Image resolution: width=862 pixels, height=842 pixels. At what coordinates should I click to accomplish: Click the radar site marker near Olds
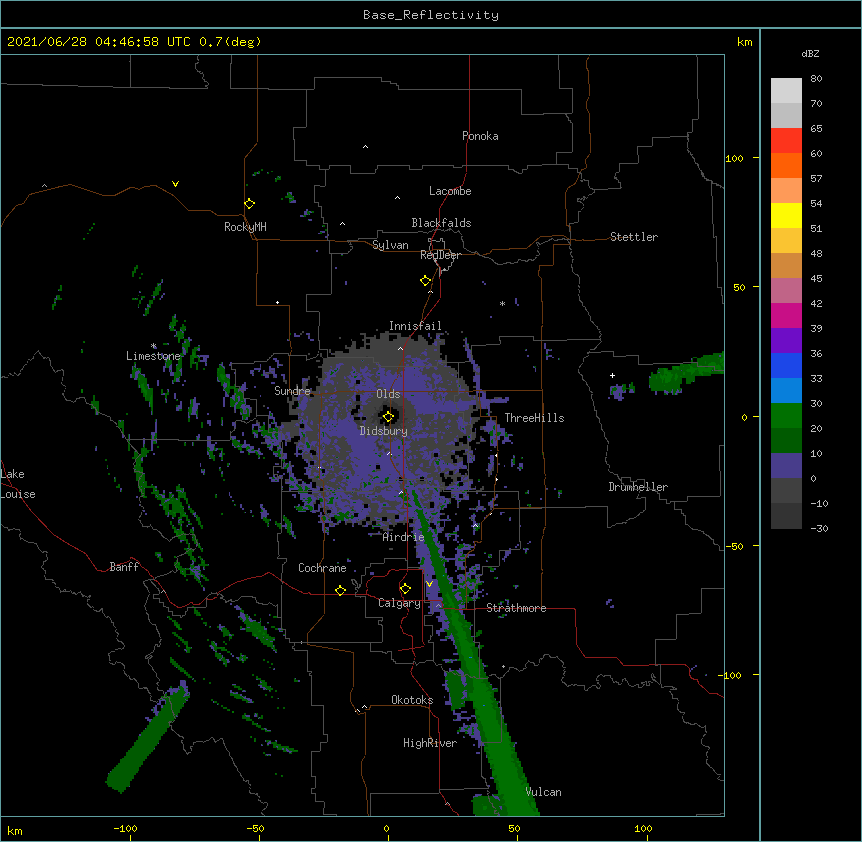coord(388,417)
